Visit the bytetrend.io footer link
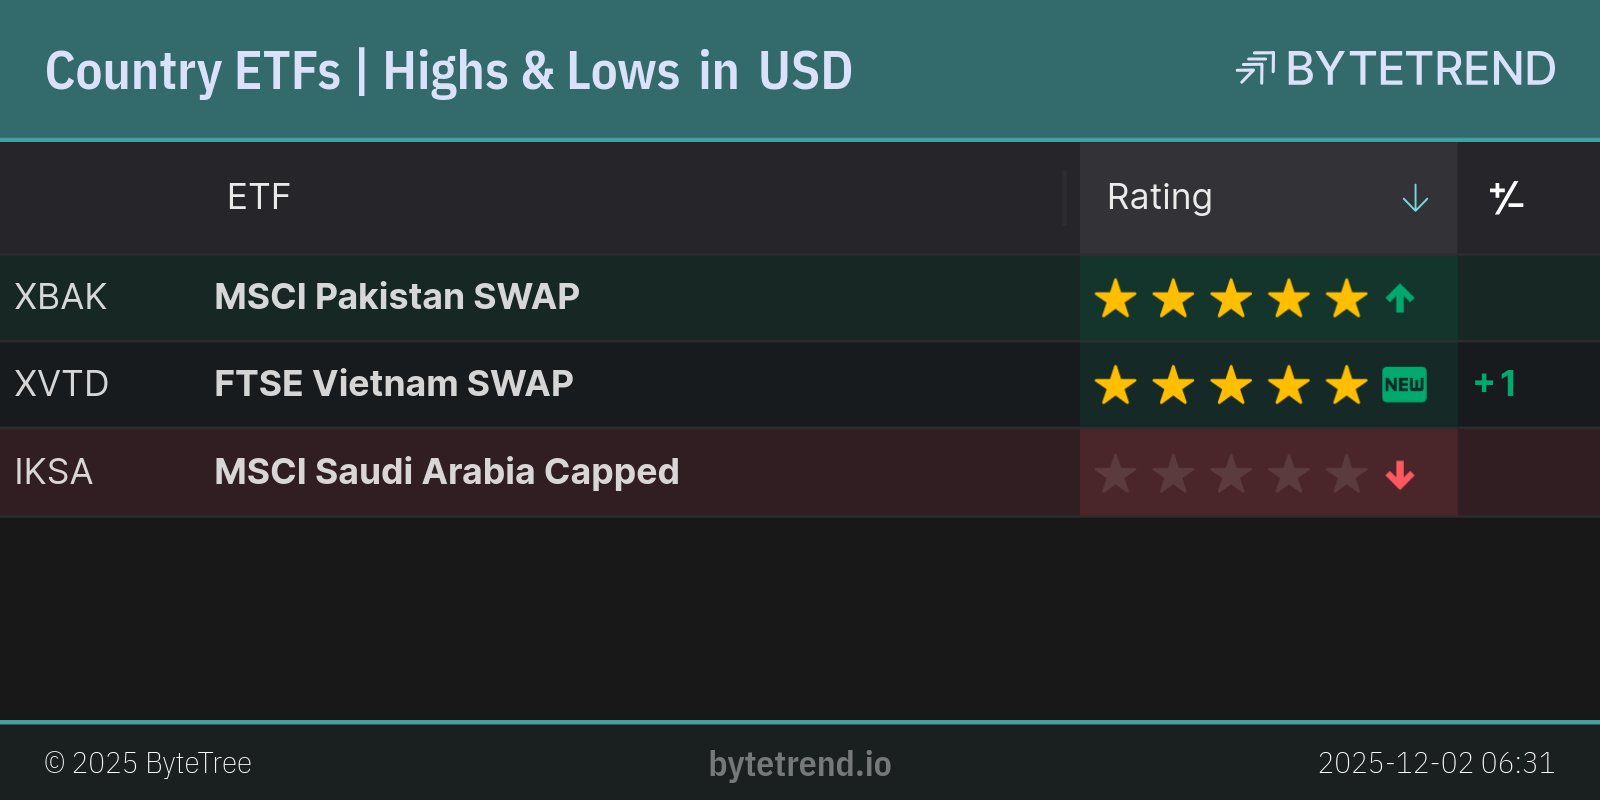The width and height of the screenshot is (1600, 800). [x=800, y=764]
